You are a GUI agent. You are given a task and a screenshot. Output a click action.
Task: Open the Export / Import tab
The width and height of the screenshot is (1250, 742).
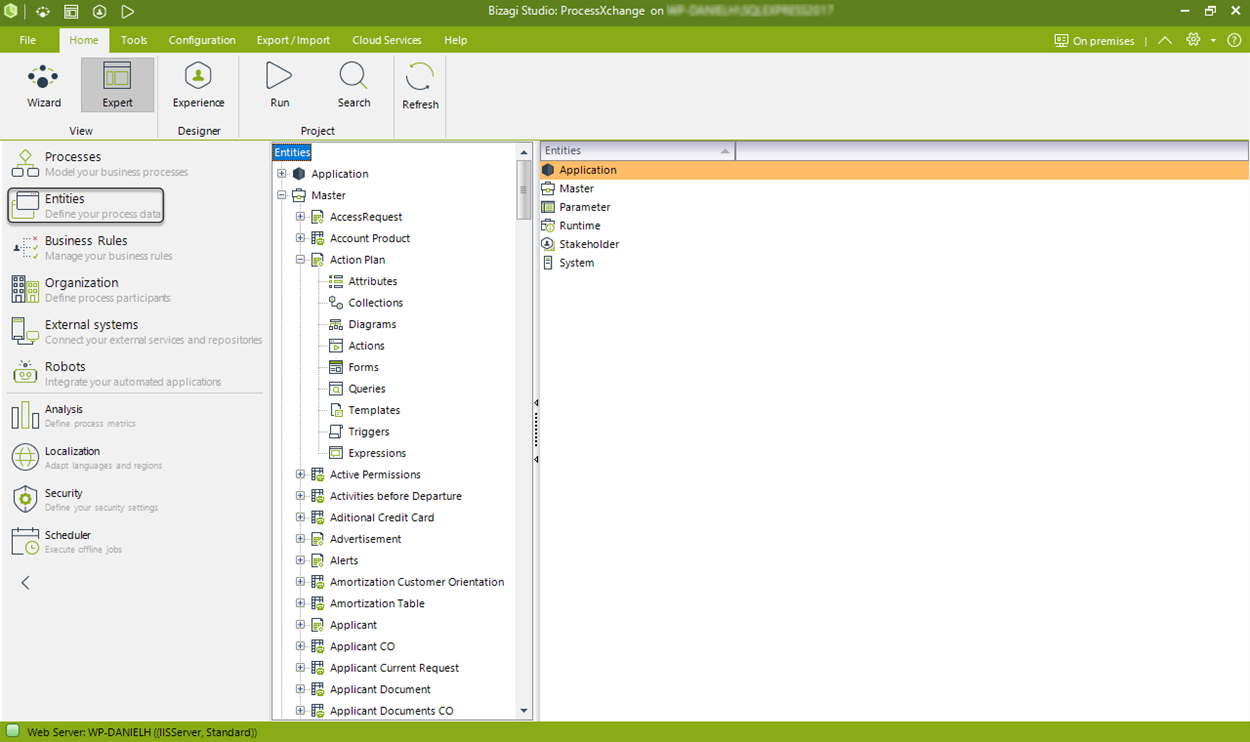click(293, 40)
